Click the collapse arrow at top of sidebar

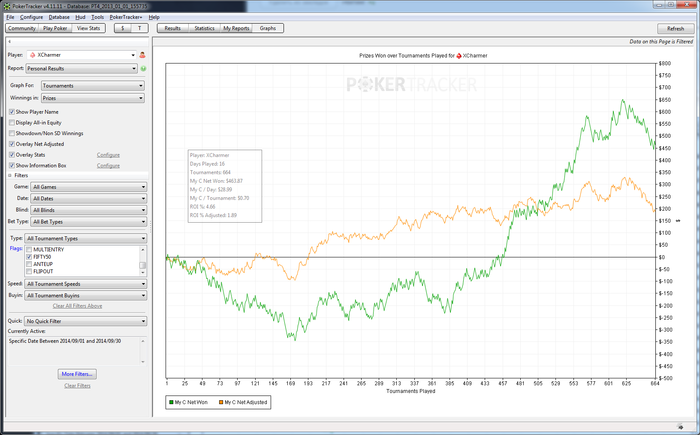click(9, 41)
